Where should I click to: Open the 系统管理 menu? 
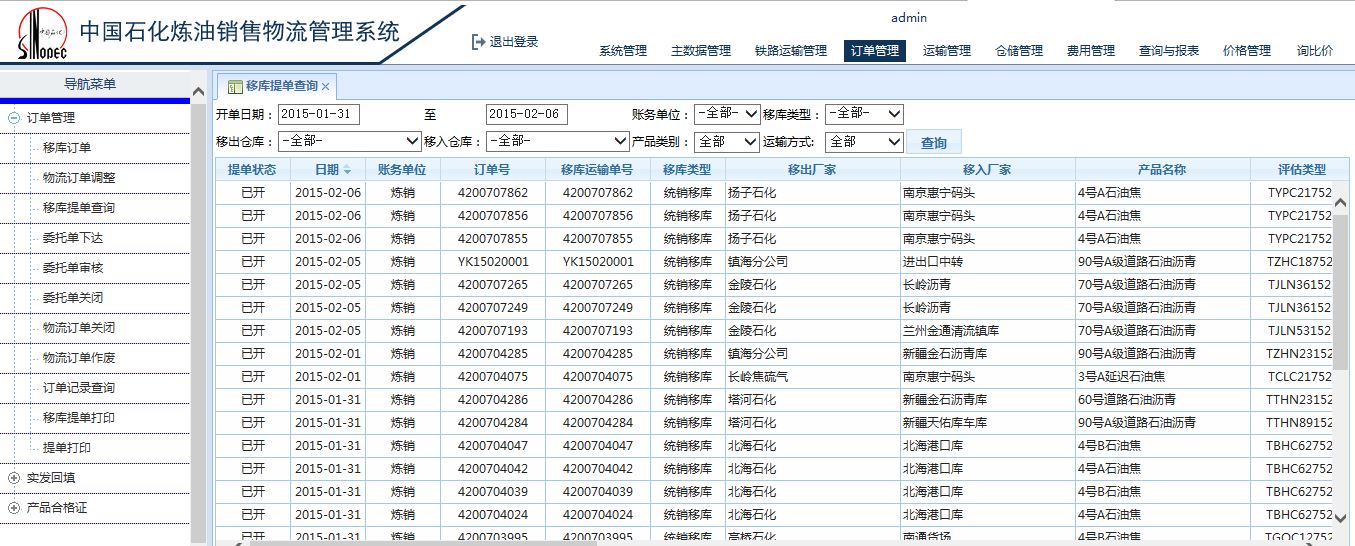623,51
